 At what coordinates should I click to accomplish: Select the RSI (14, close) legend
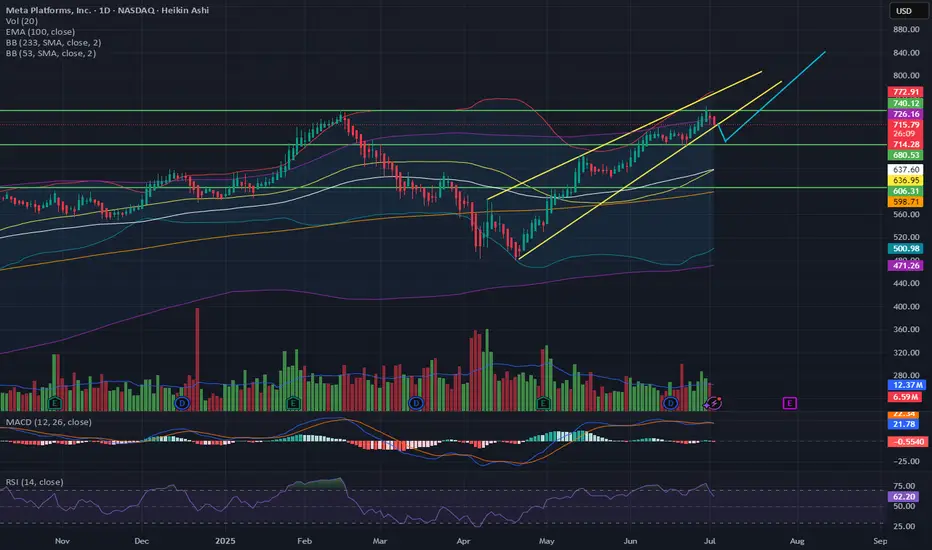click(34, 482)
